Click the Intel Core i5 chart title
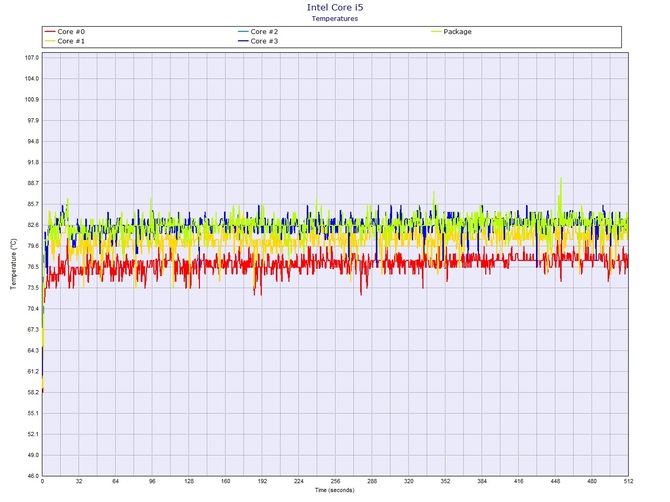 tap(335, 7)
